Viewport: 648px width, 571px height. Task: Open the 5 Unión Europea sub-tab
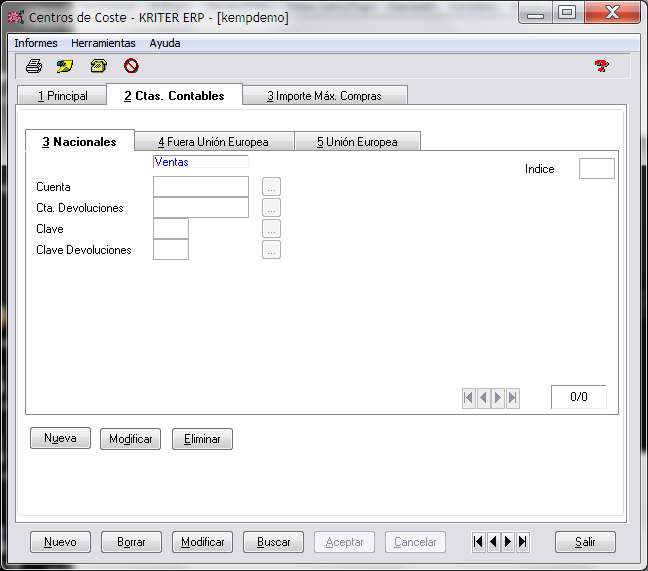click(357, 142)
